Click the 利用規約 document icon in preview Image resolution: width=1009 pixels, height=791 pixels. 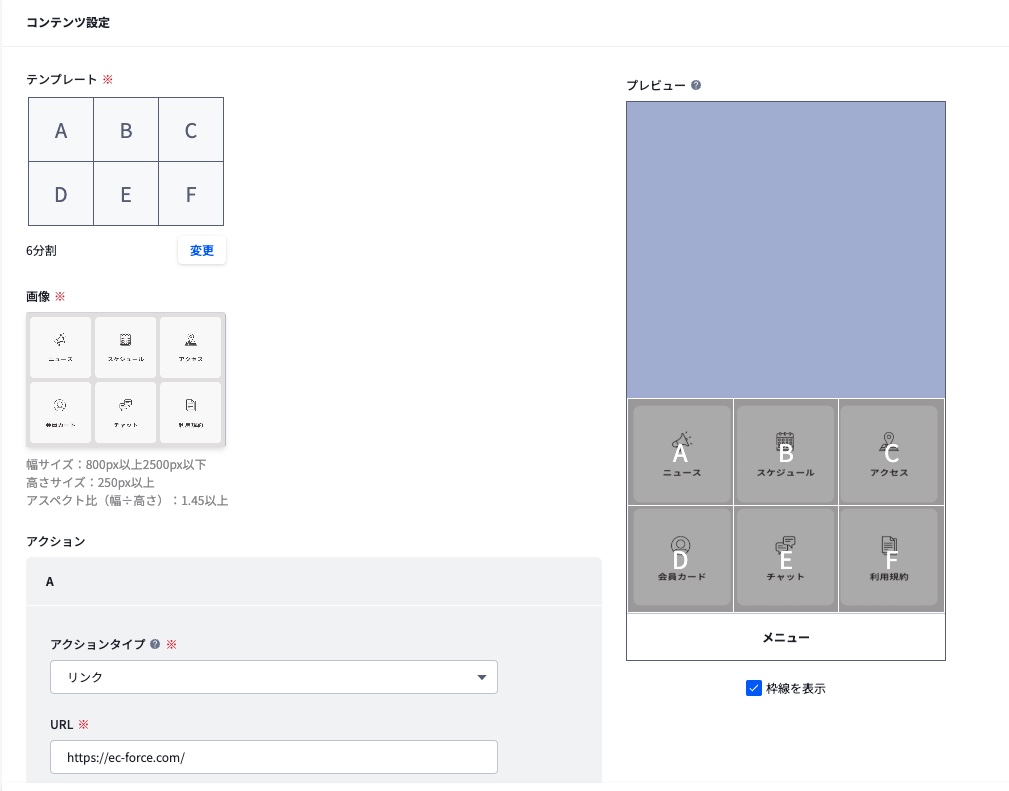(889, 547)
